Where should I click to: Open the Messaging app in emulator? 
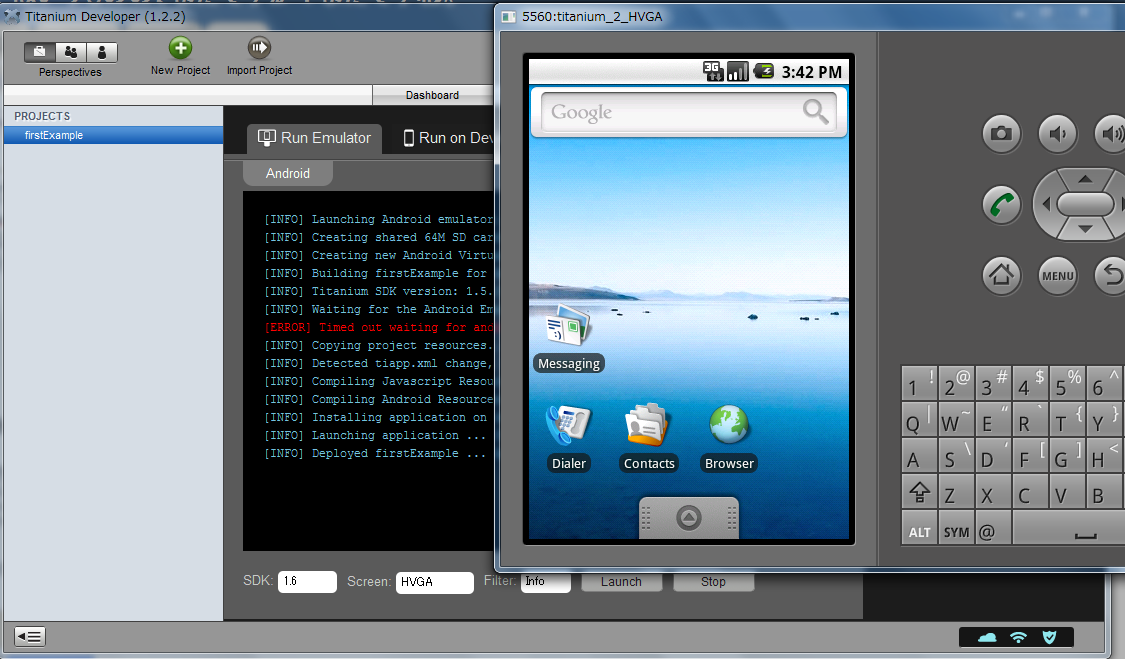coord(569,338)
